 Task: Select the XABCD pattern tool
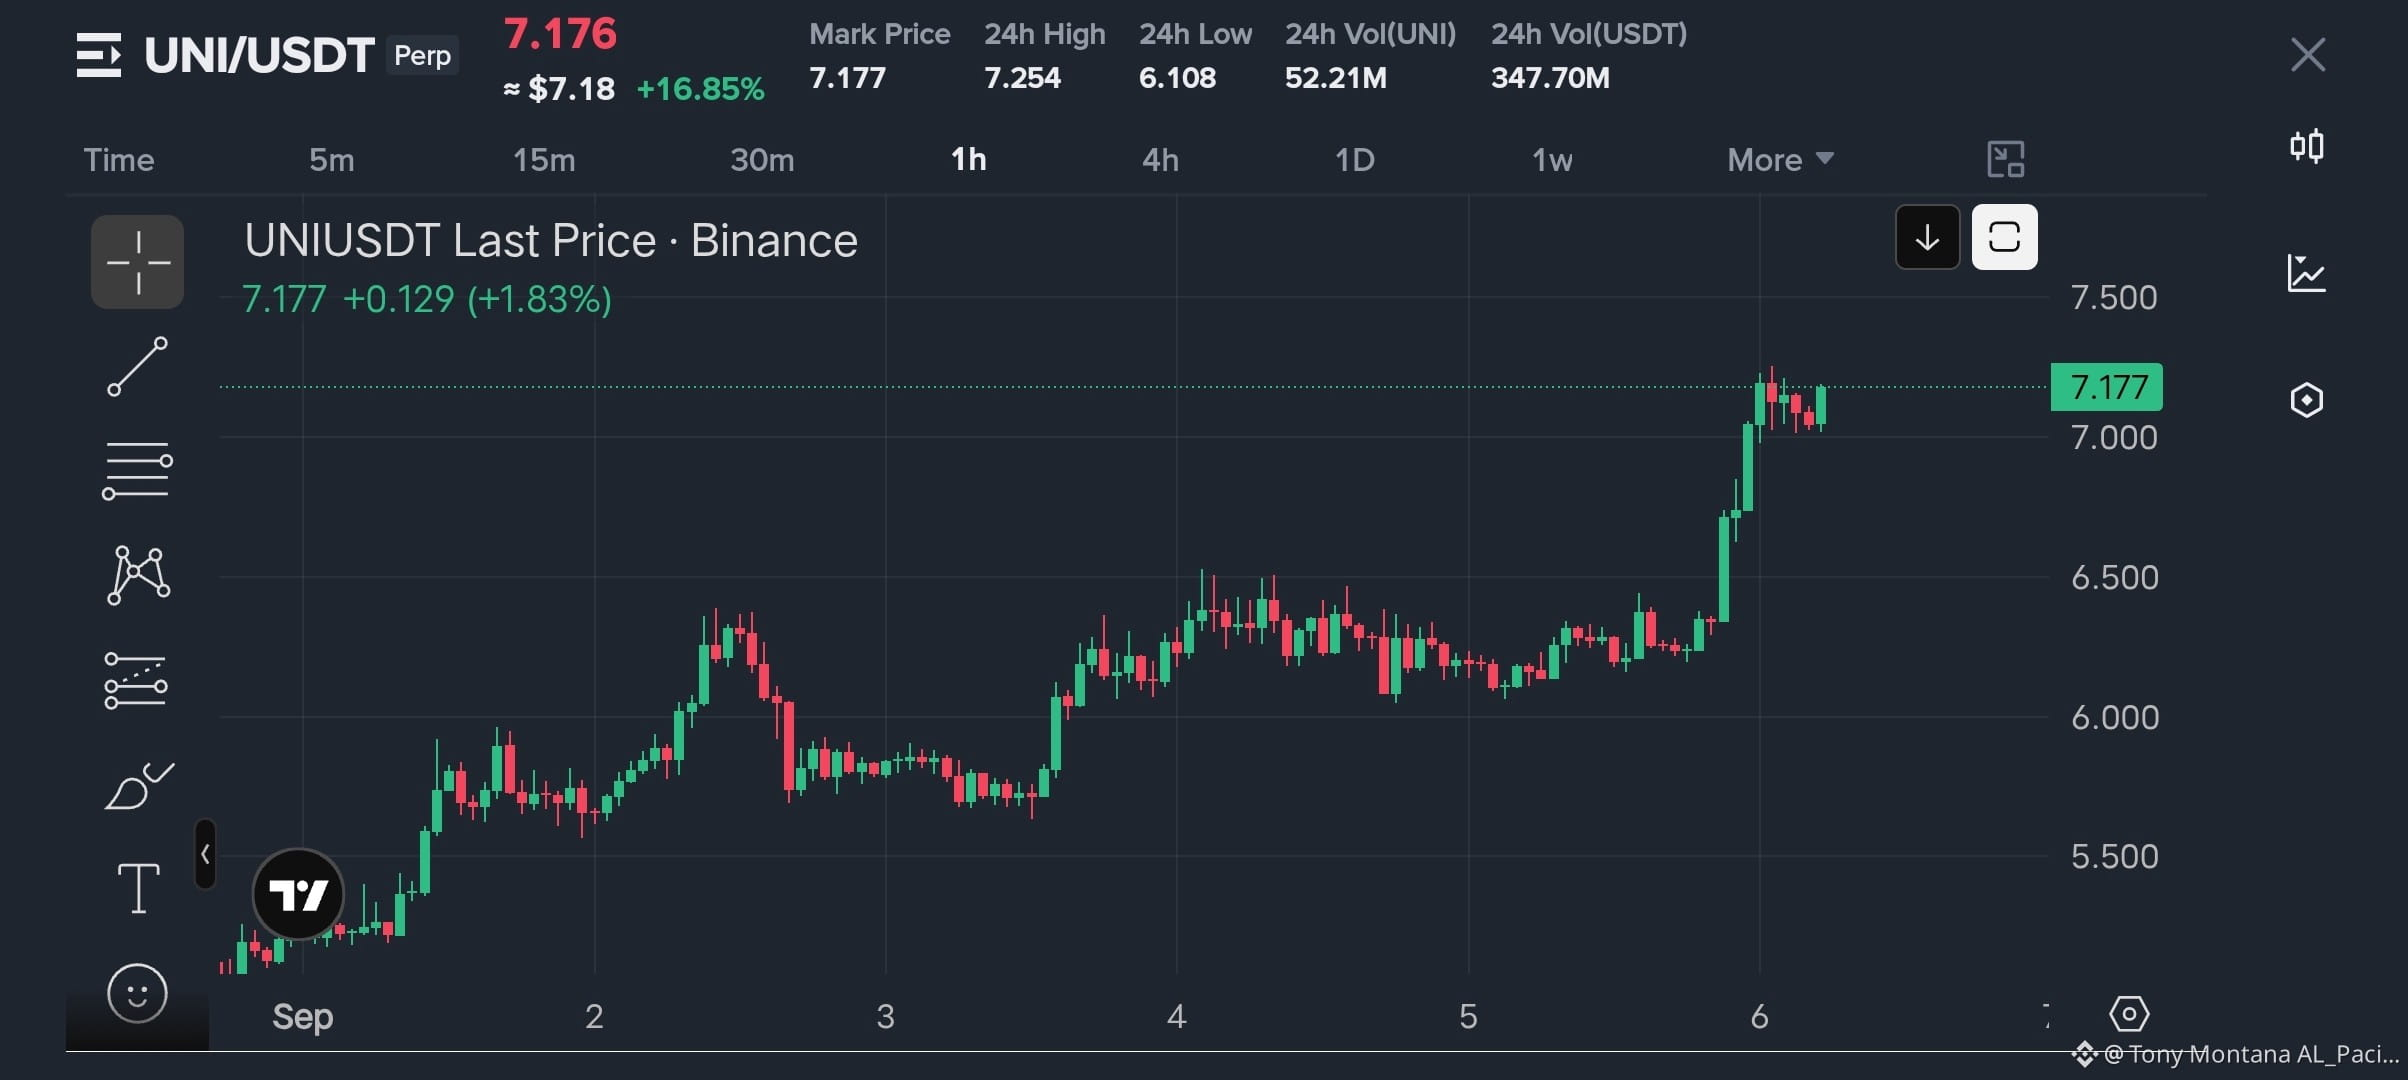138,575
